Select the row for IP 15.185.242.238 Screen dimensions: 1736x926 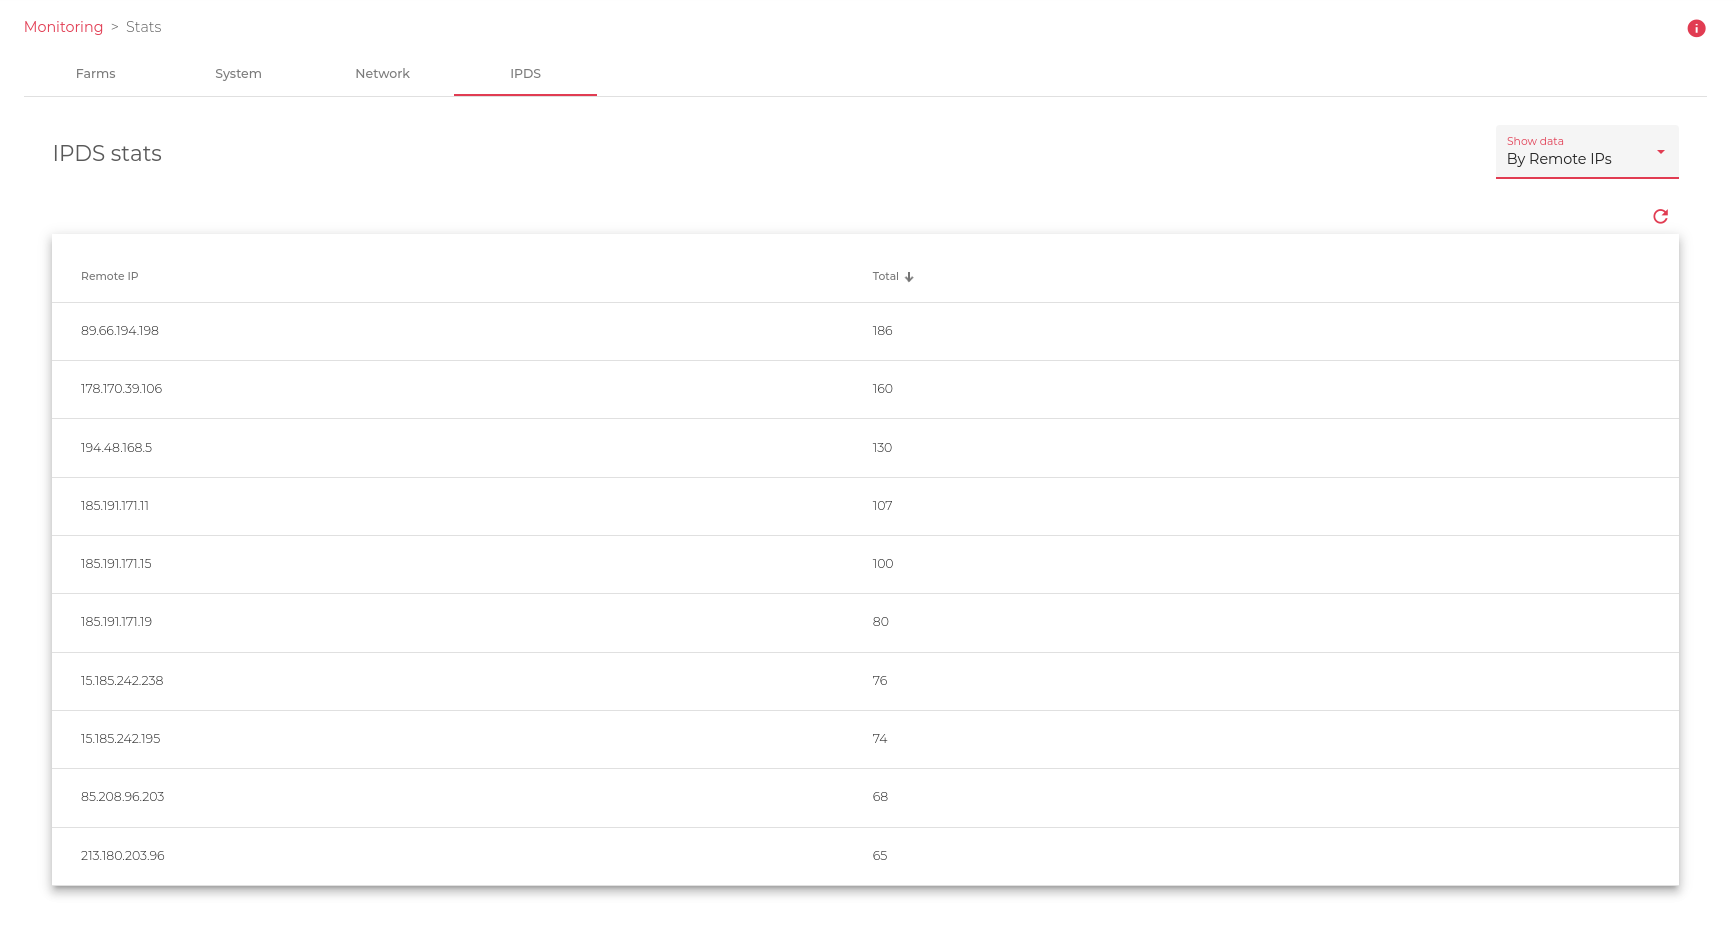[x=122, y=681]
